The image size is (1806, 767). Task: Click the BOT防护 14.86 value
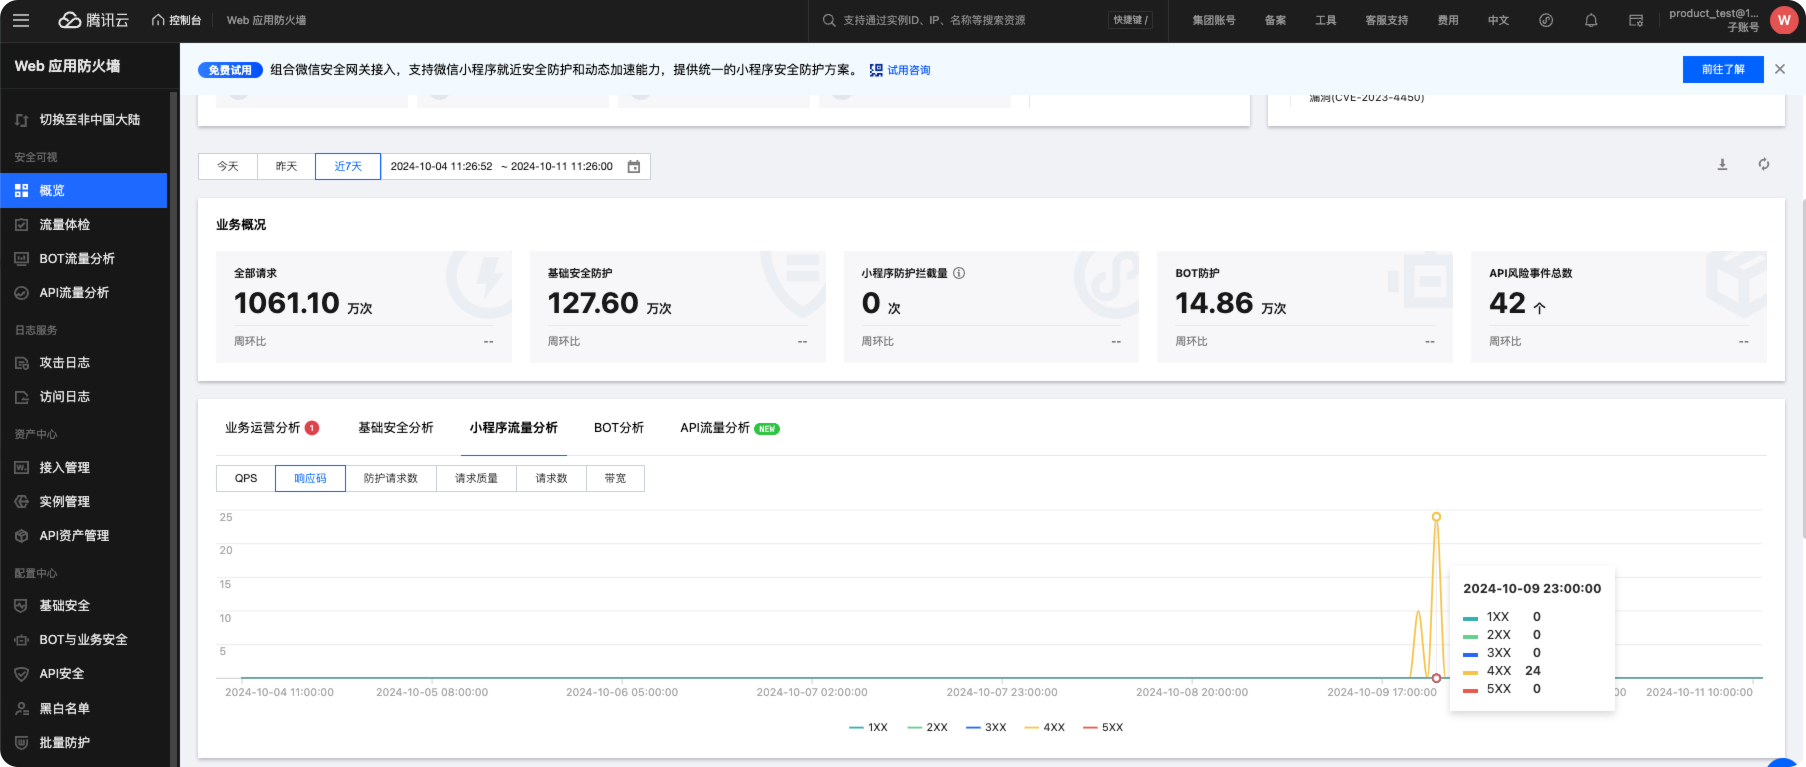(x=1214, y=303)
